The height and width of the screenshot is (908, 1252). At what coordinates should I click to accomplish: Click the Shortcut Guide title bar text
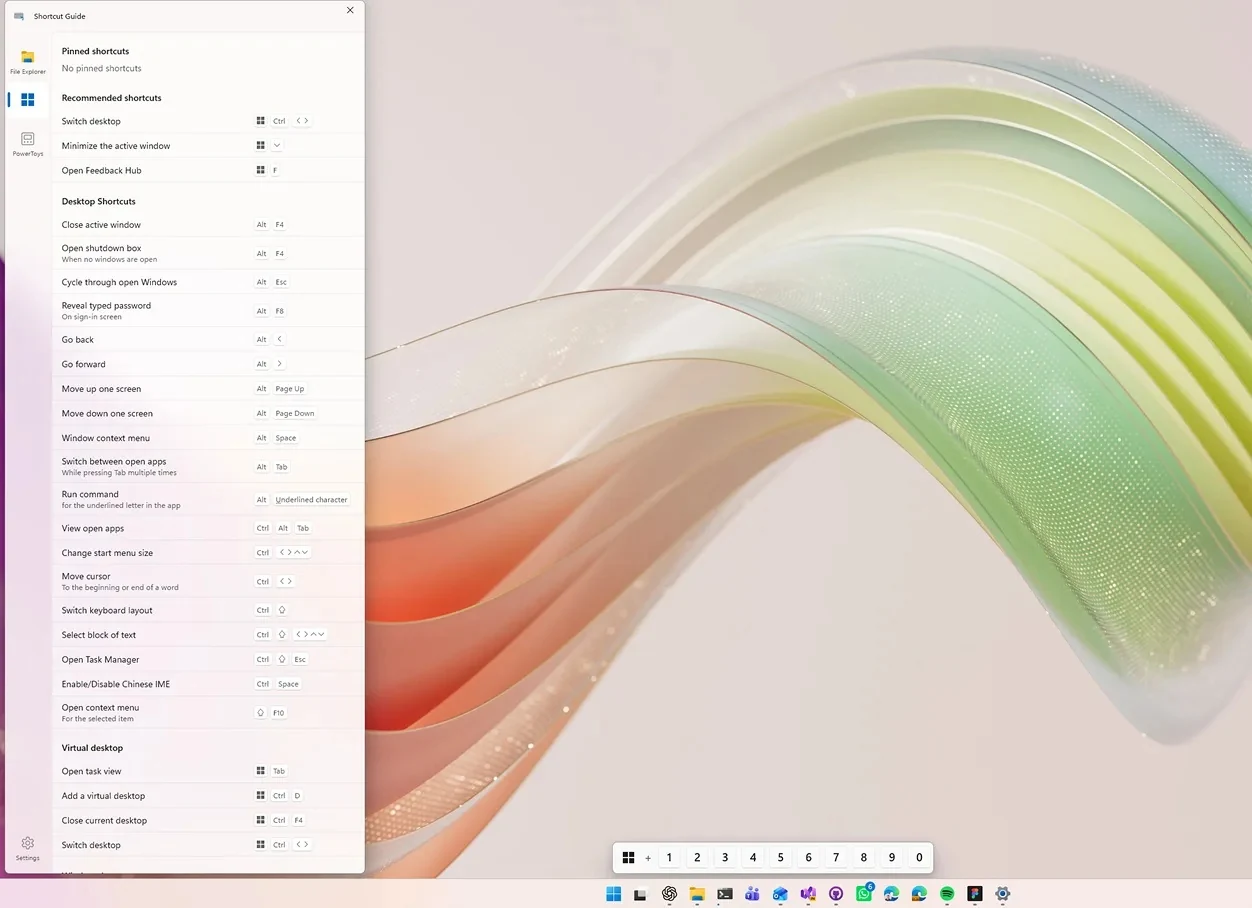pos(59,17)
